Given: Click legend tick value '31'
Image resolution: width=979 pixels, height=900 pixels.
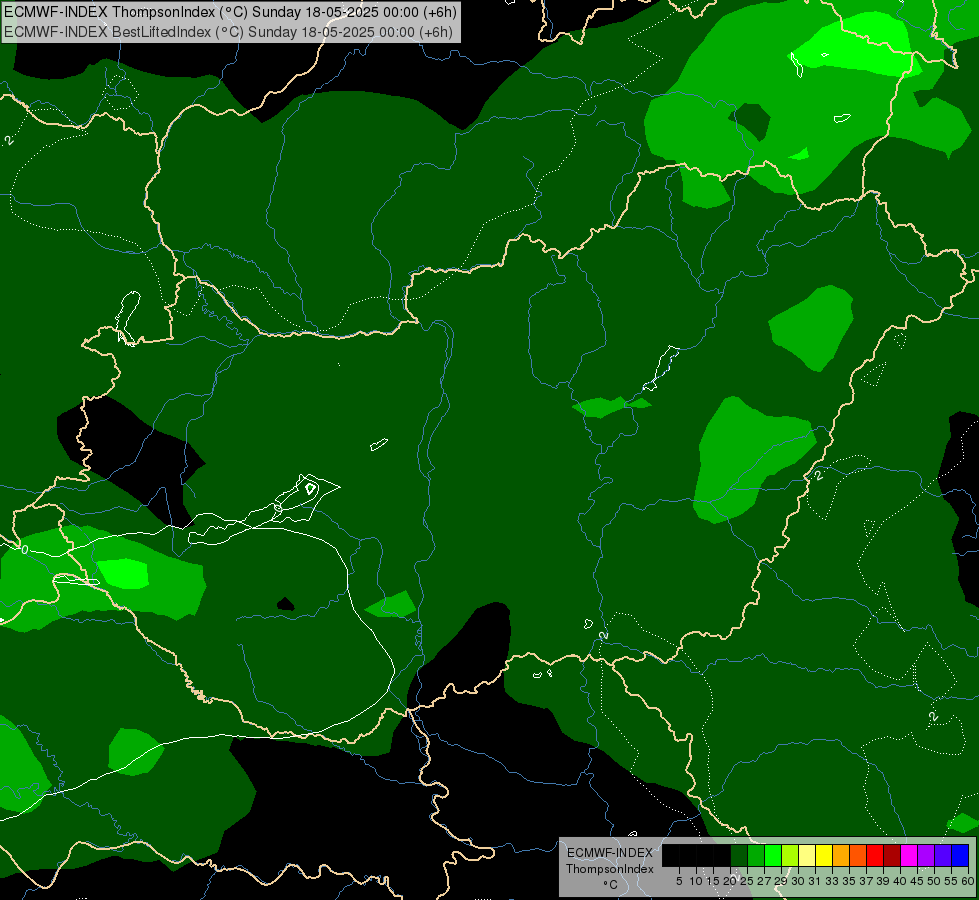Looking at the screenshot, I should click(815, 881).
